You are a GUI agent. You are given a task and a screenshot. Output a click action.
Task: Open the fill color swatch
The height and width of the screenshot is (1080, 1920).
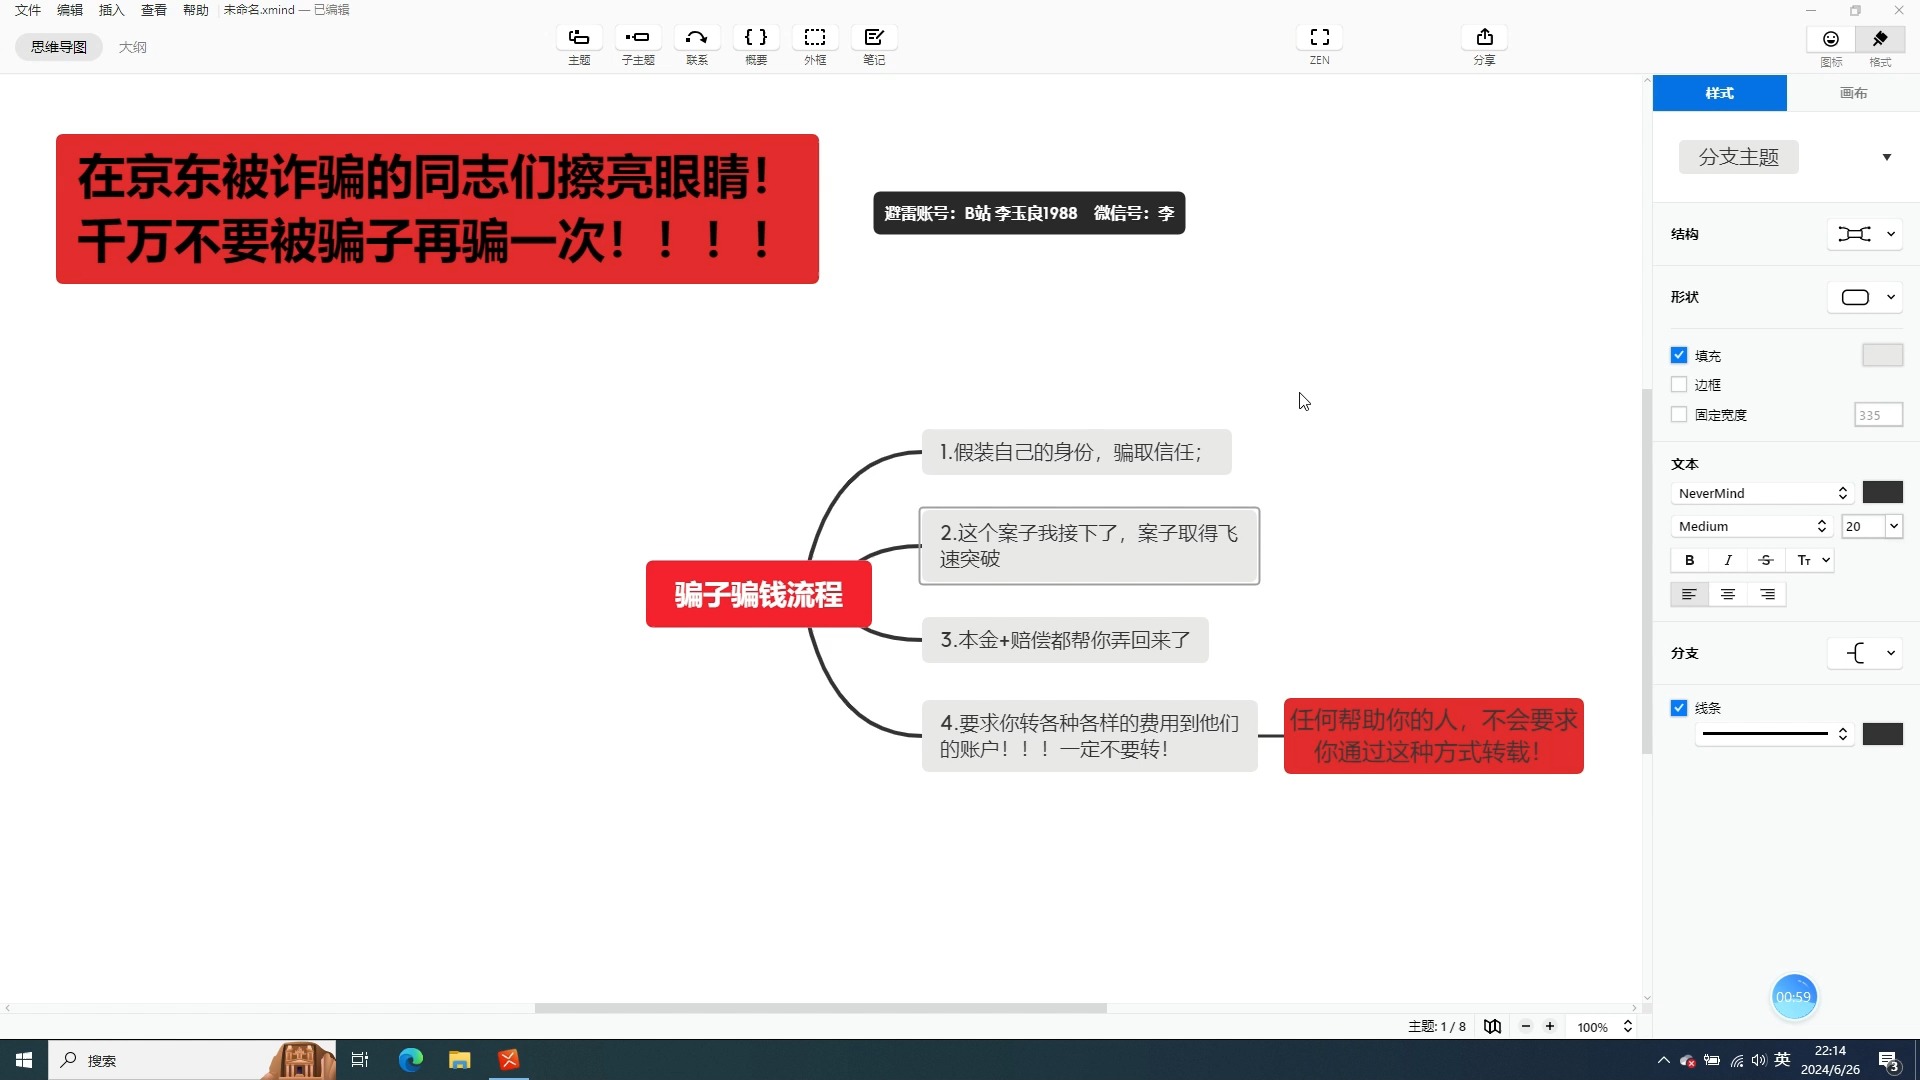pos(1882,355)
